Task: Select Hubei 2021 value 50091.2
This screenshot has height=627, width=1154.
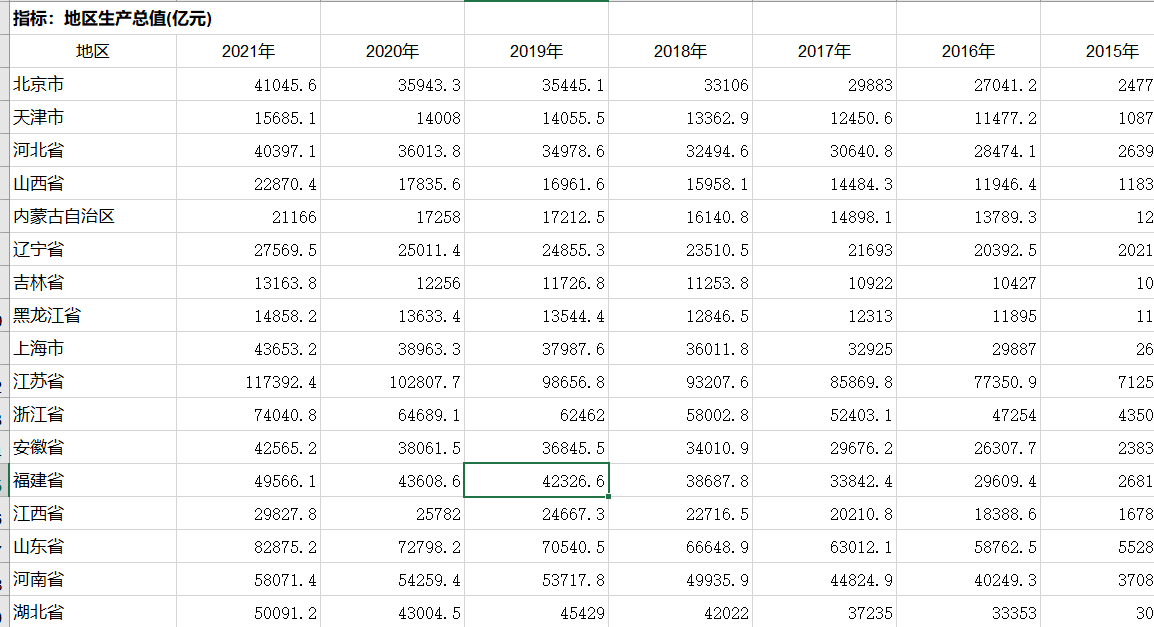Action: click(x=248, y=612)
